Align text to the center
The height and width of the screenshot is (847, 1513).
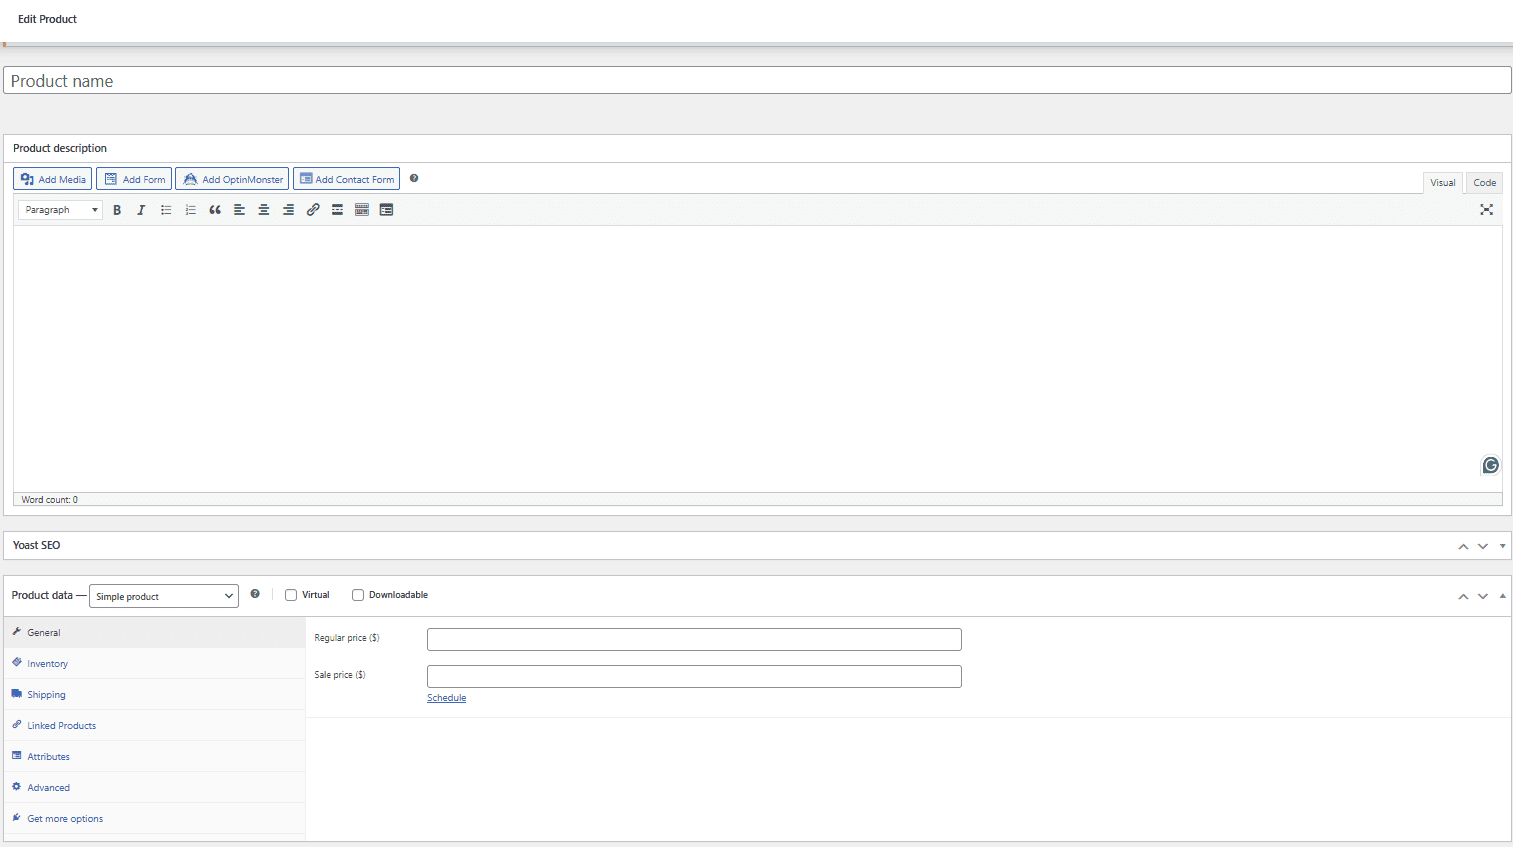pyautogui.click(x=263, y=209)
